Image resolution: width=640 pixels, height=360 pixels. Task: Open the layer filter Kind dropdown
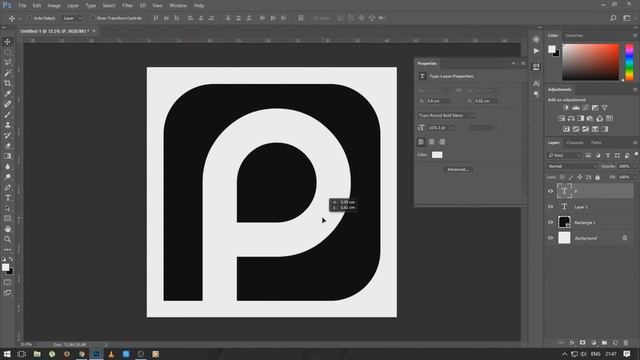point(564,156)
